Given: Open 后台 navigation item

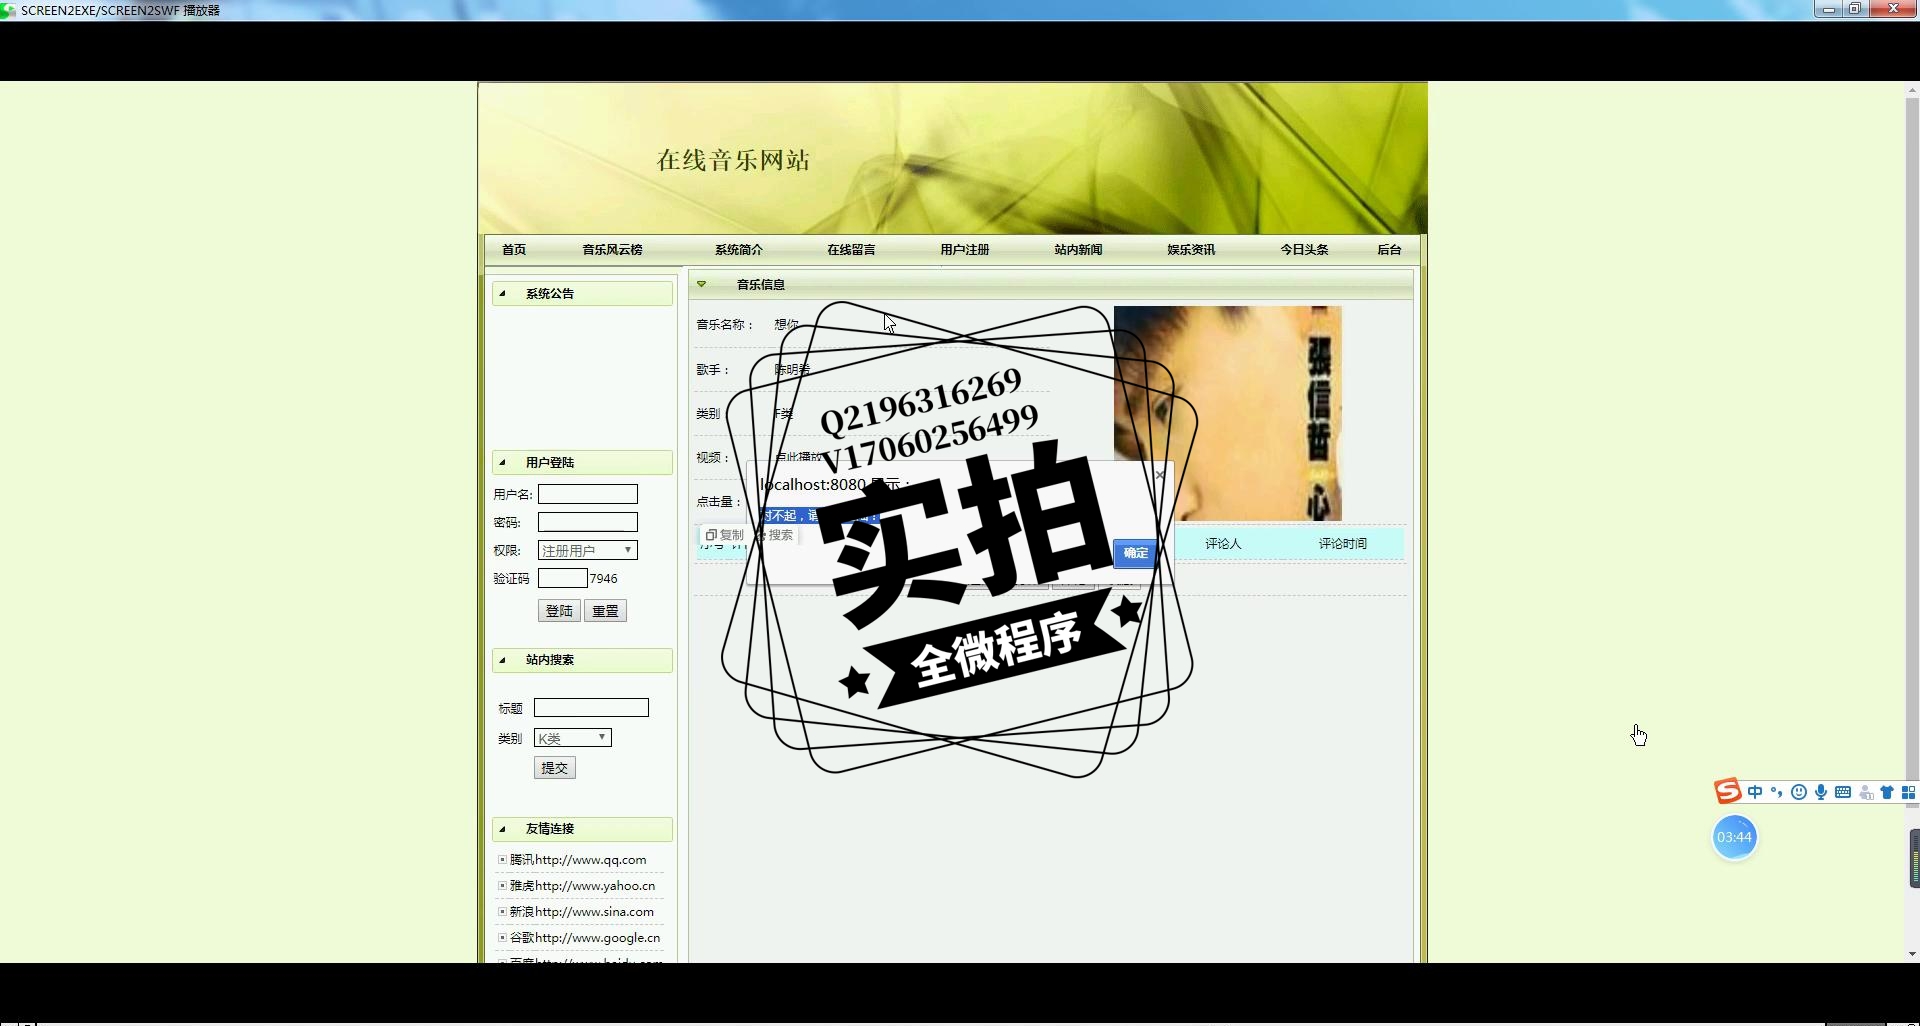Looking at the screenshot, I should coord(1389,250).
